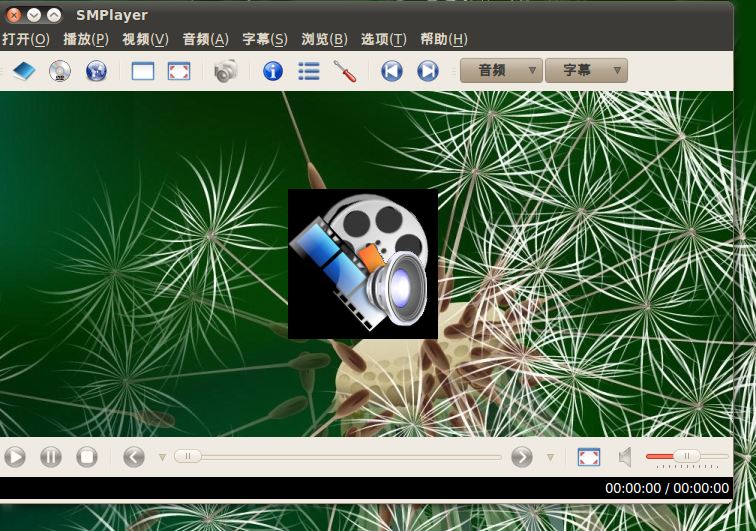Image resolution: width=756 pixels, height=531 pixels.
Task: Minimize the SMPlayer window
Action: click(x=34, y=15)
